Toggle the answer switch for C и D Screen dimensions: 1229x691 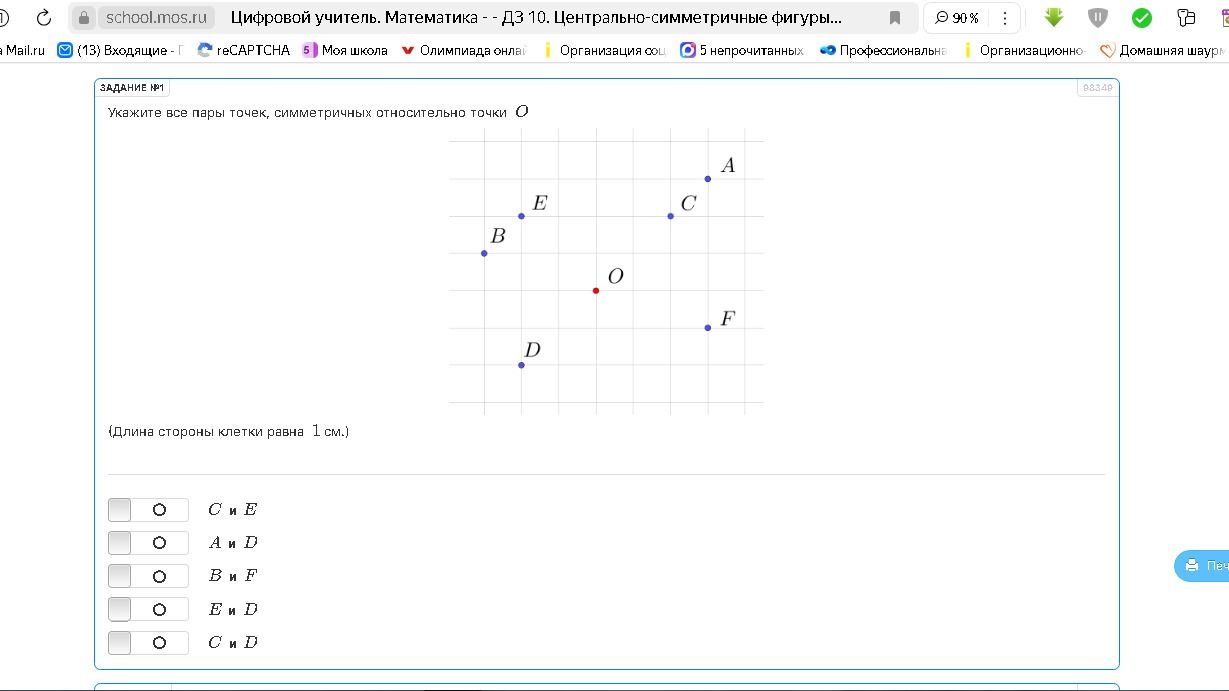[x=148, y=643]
